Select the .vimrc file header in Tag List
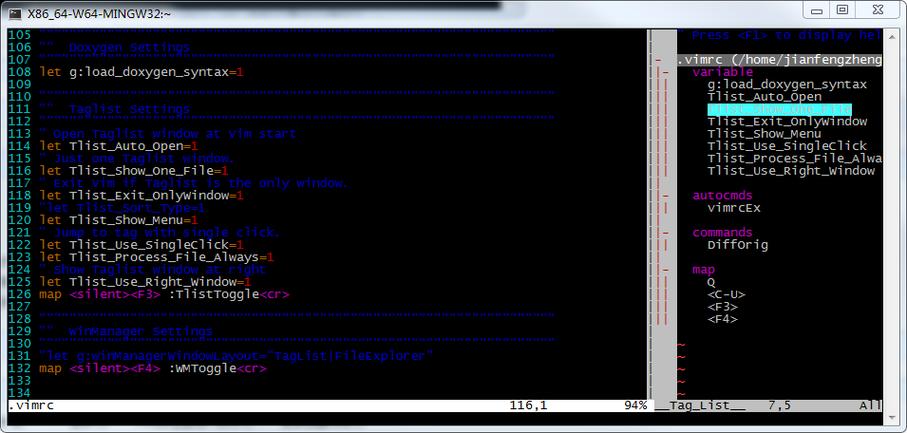 coord(779,60)
